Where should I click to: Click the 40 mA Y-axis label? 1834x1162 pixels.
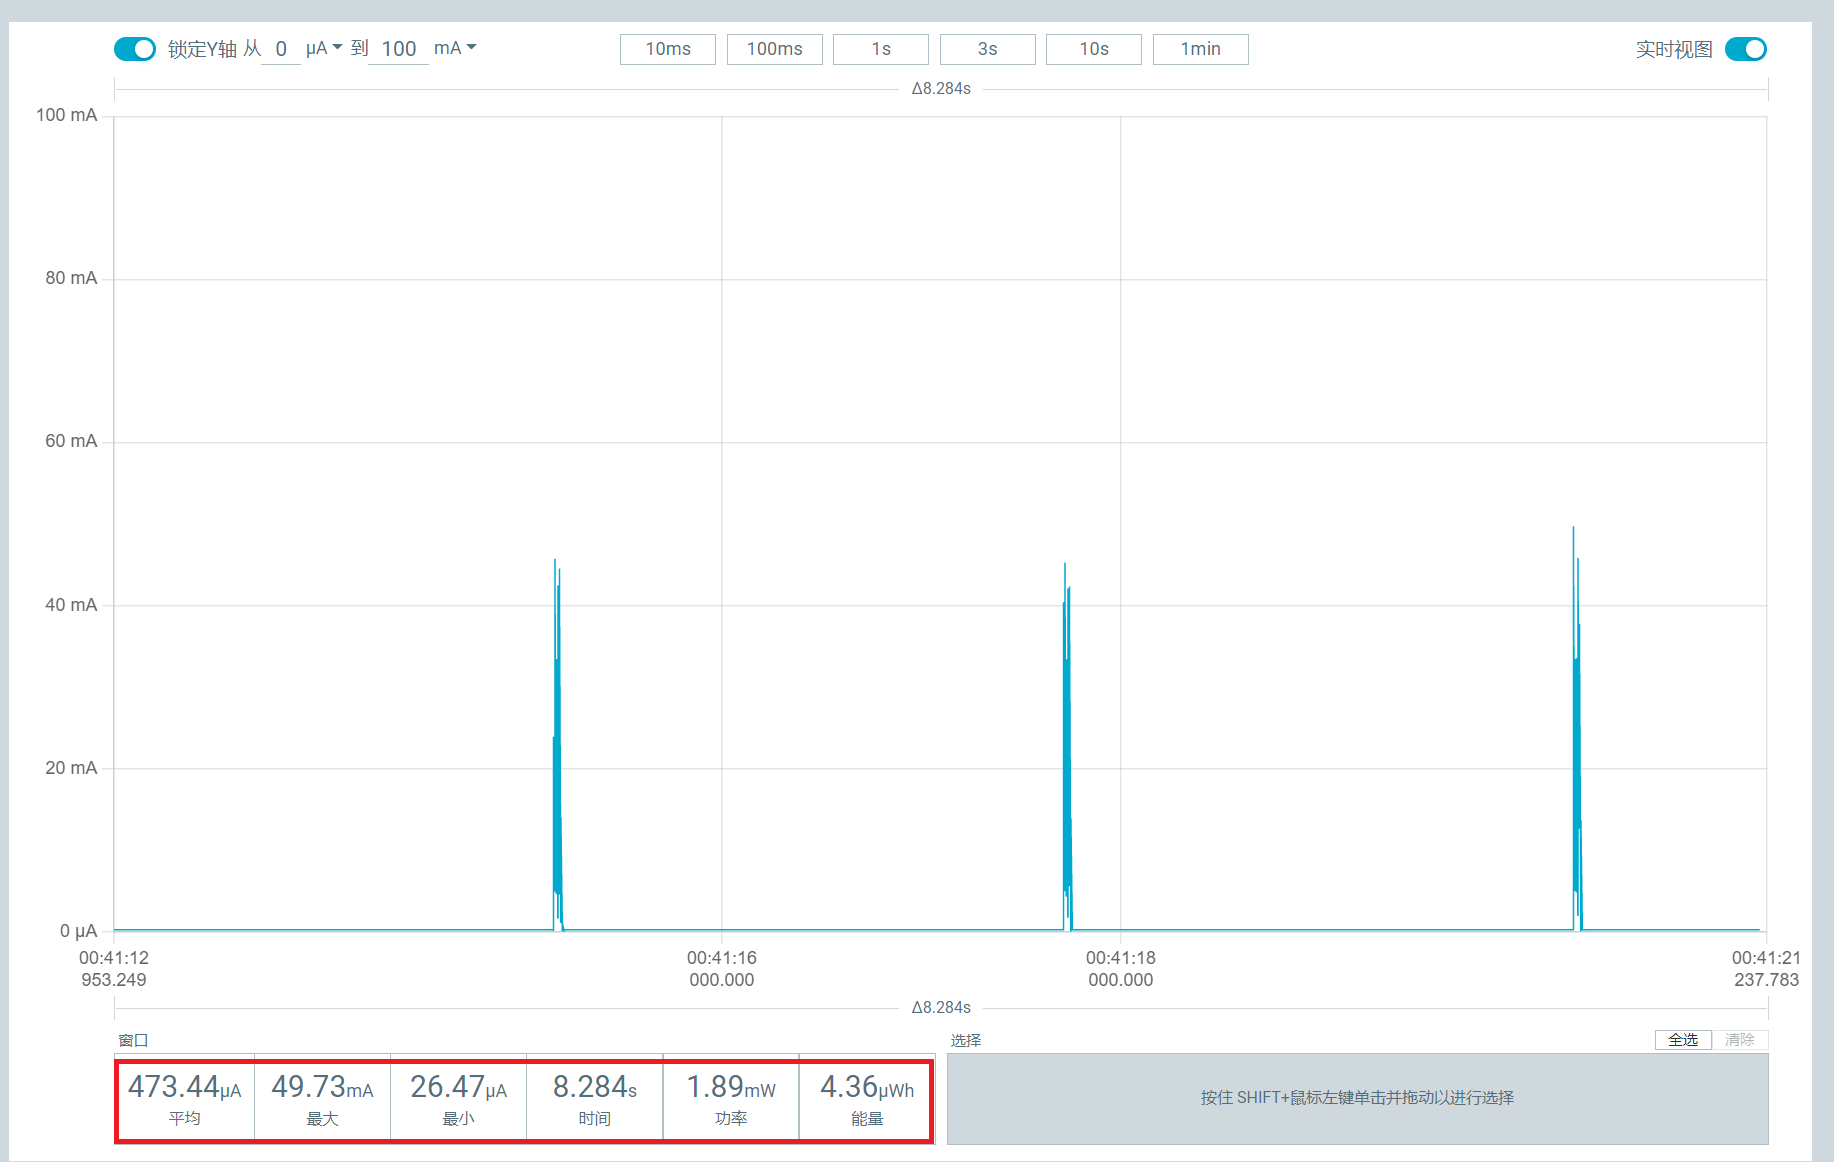[x=71, y=605]
